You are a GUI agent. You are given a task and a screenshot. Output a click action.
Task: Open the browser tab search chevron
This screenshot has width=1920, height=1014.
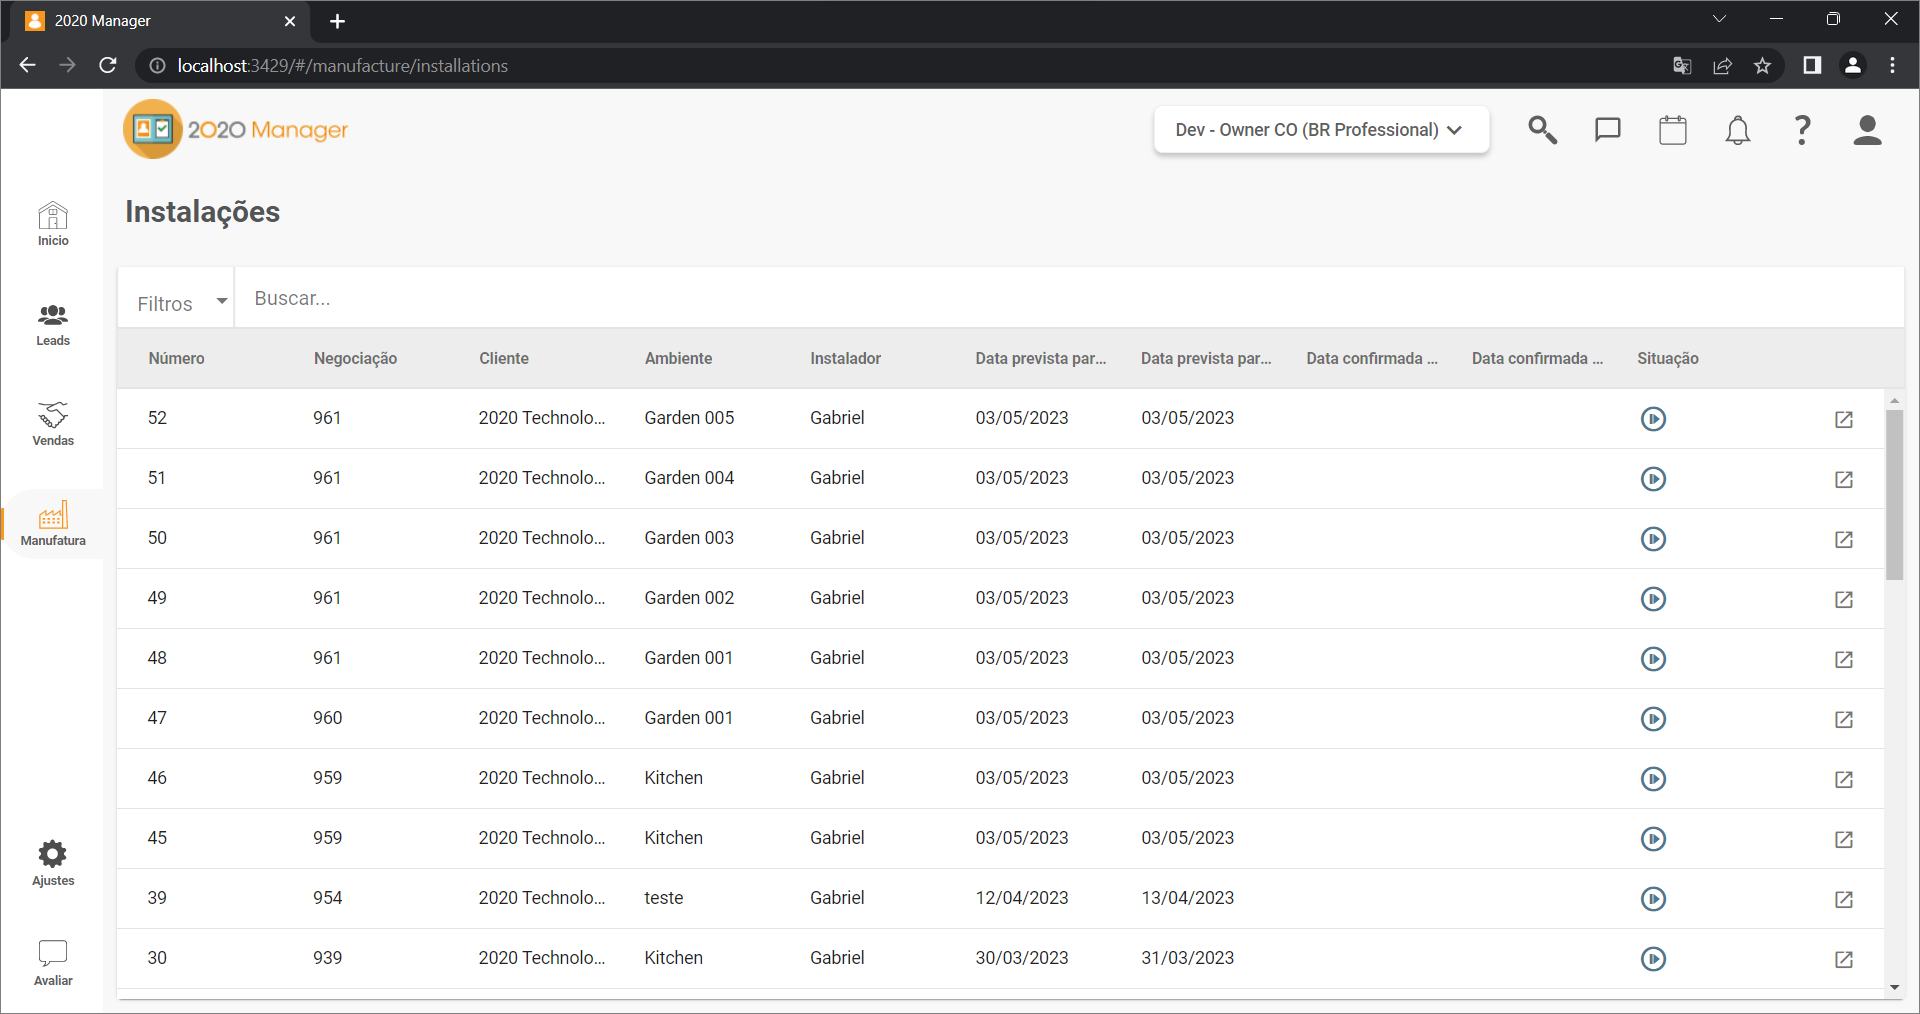click(1719, 19)
